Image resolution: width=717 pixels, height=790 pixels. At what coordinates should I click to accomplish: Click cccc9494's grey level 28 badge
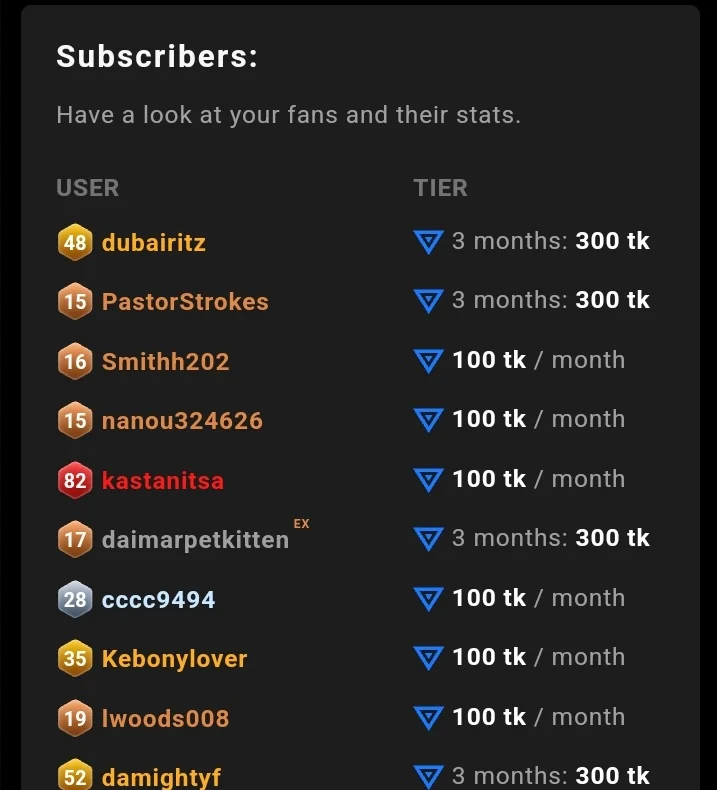coord(75,600)
